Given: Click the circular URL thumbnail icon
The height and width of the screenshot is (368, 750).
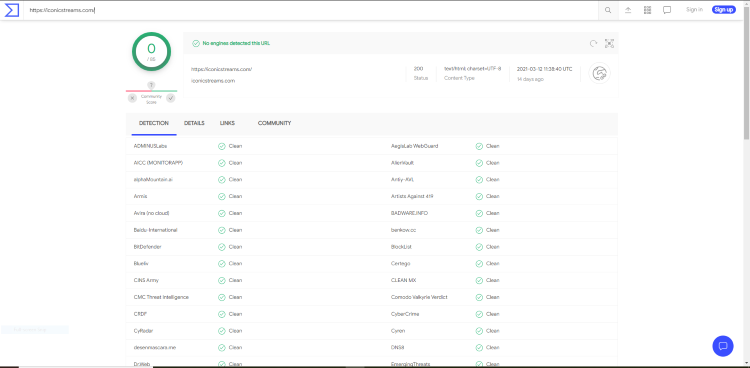Looking at the screenshot, I should (599, 73).
